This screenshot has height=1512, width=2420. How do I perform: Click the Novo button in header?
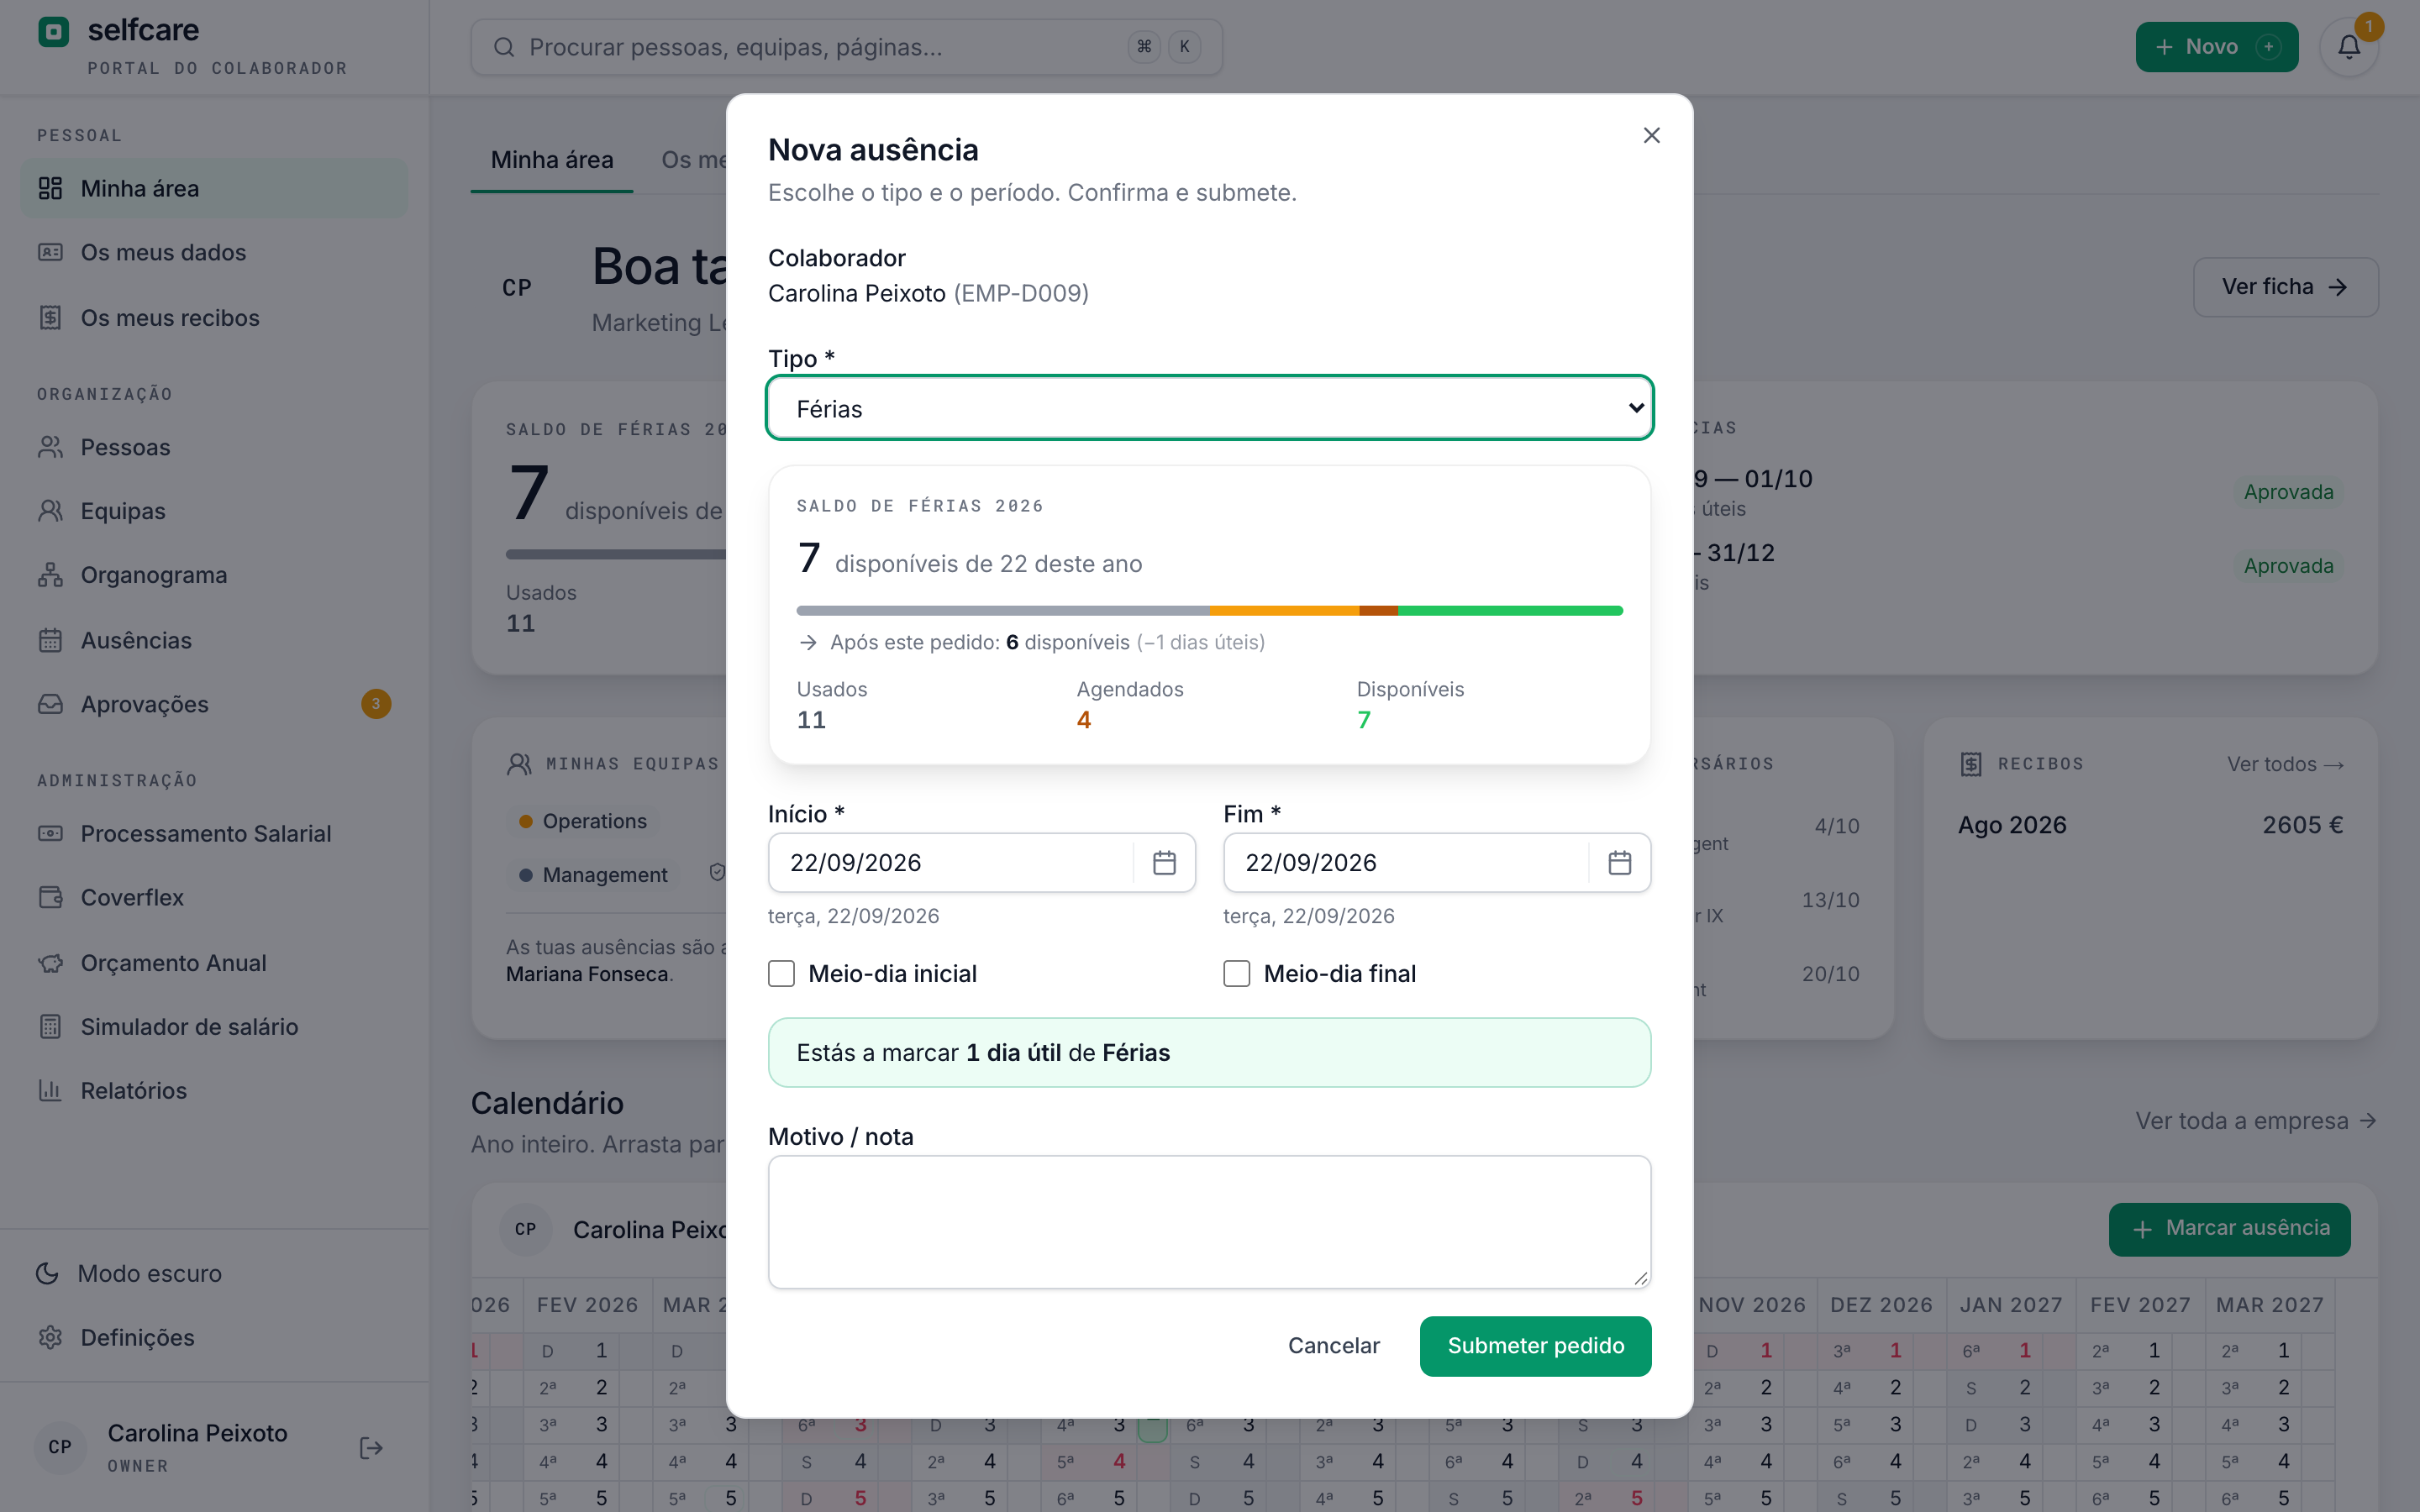(x=2216, y=47)
